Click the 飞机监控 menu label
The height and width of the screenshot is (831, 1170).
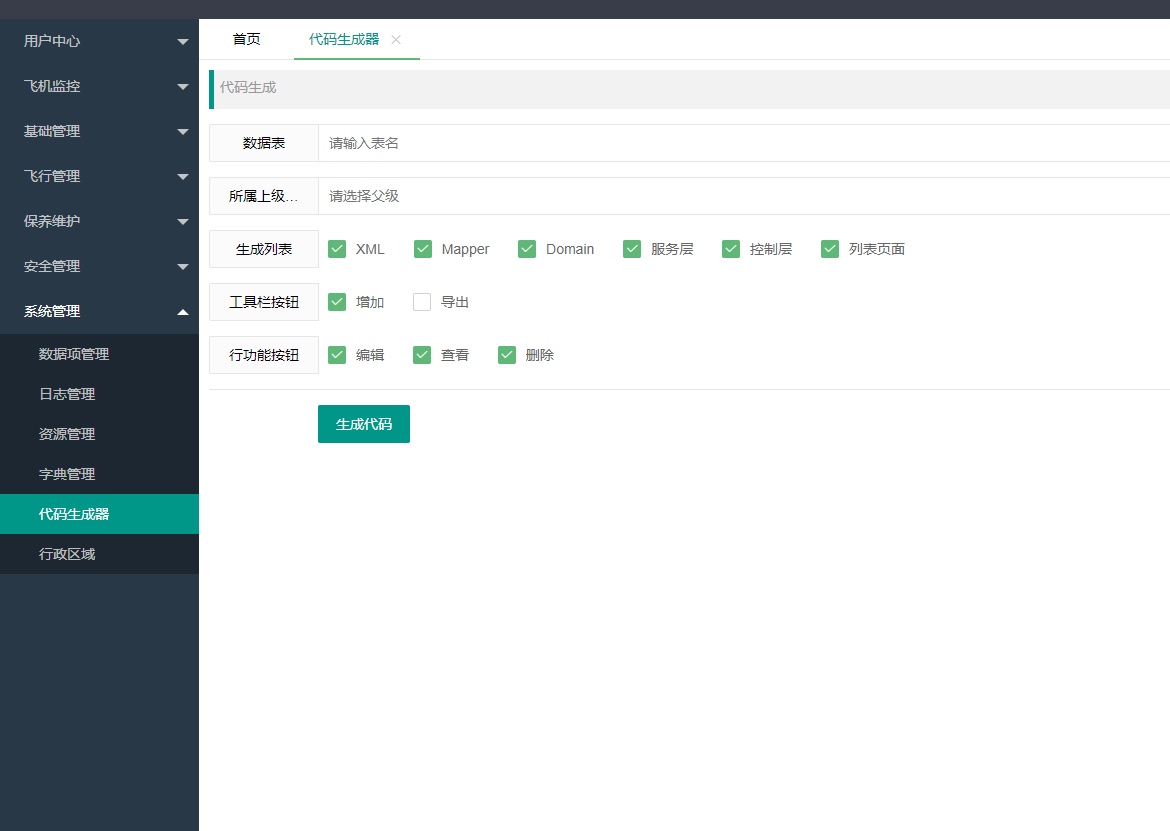pyautogui.click(x=51, y=86)
